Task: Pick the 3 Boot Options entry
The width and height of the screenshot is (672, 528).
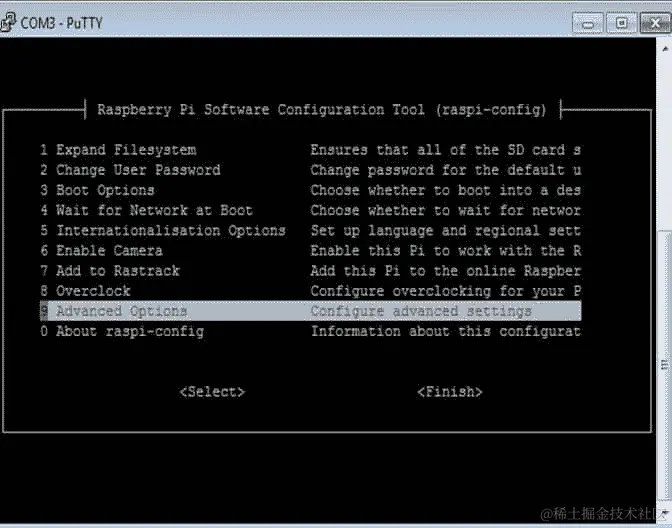Action: [97, 190]
